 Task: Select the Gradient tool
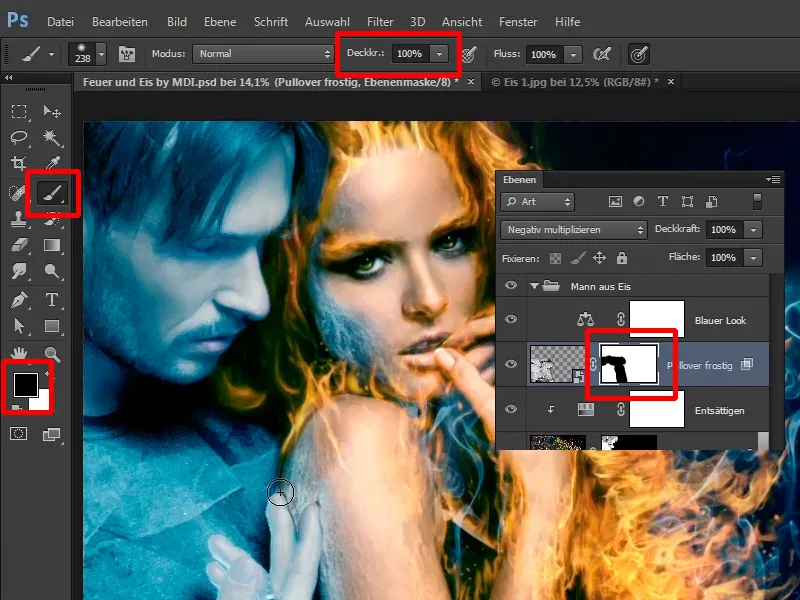click(x=52, y=245)
